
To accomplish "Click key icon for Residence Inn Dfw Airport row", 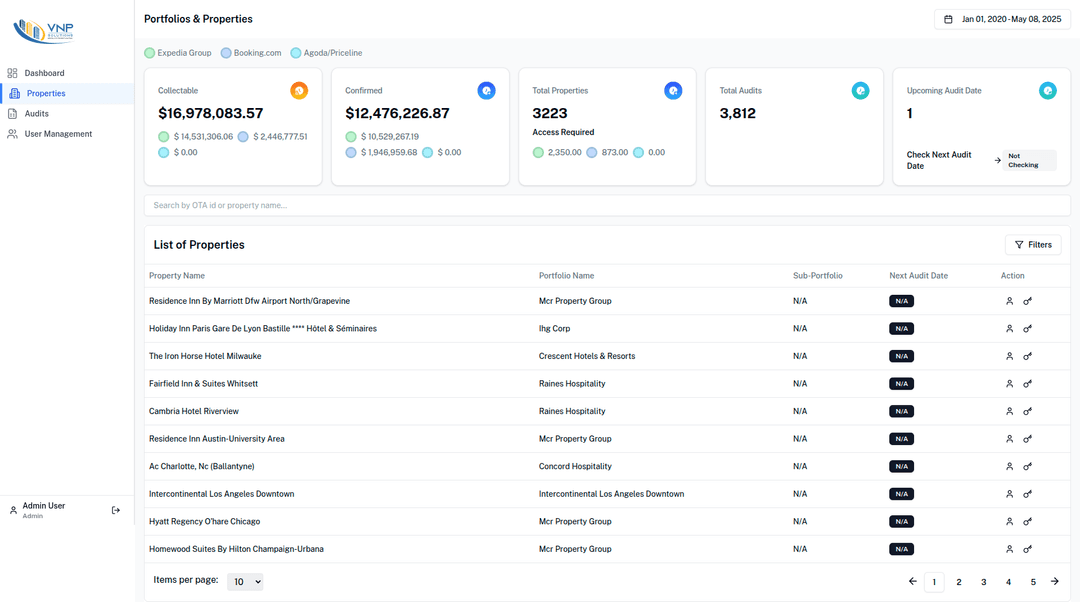I will coord(1028,301).
